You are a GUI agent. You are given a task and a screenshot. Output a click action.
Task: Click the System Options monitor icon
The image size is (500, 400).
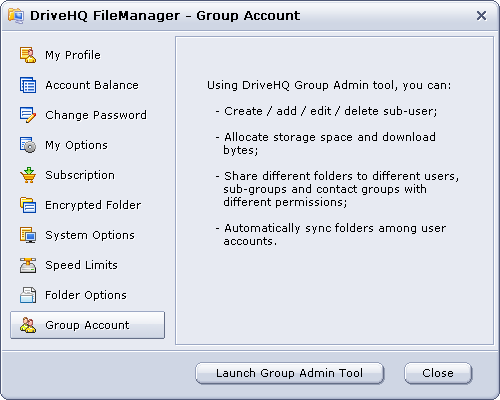28,235
